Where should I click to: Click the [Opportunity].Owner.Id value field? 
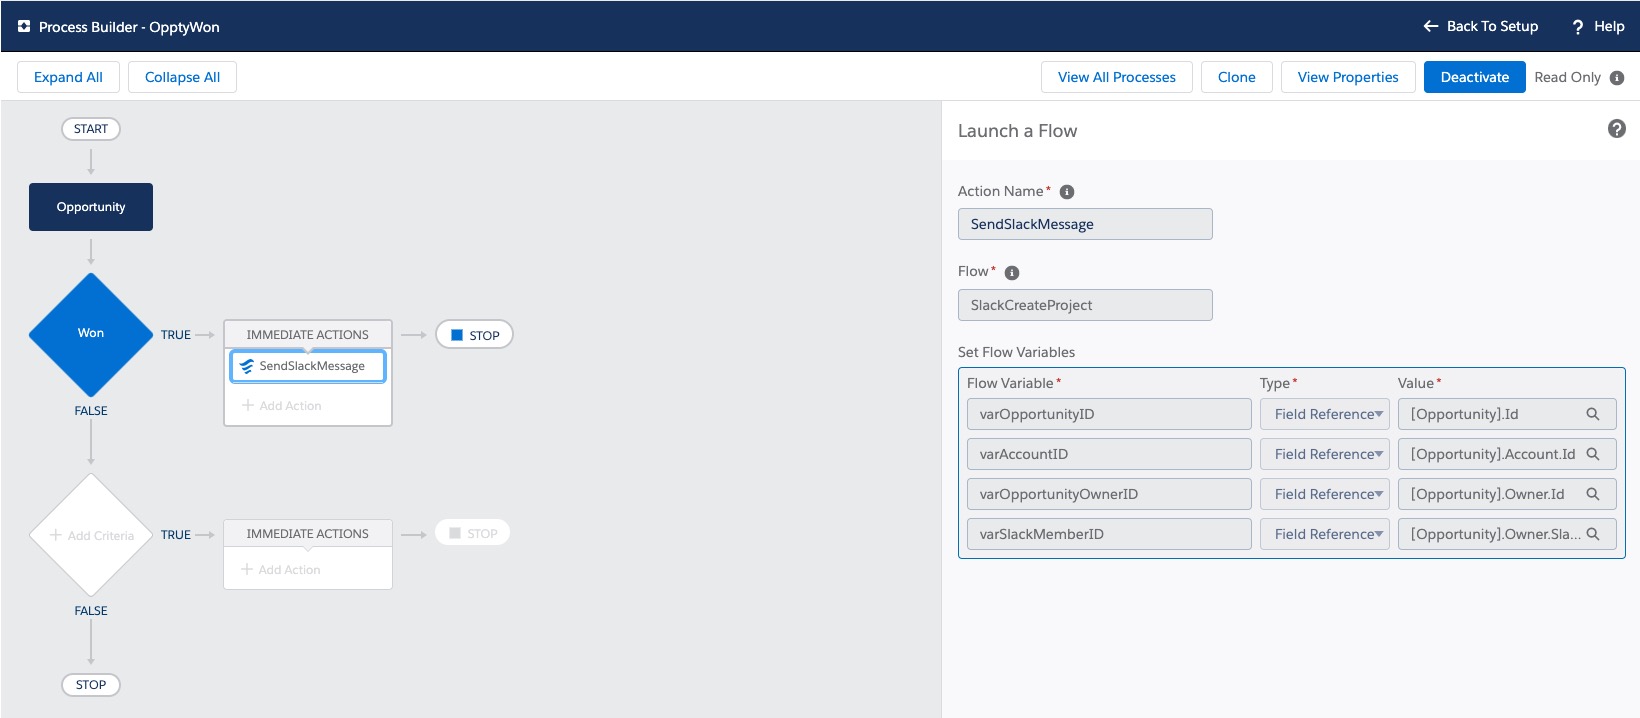[x=1507, y=494]
